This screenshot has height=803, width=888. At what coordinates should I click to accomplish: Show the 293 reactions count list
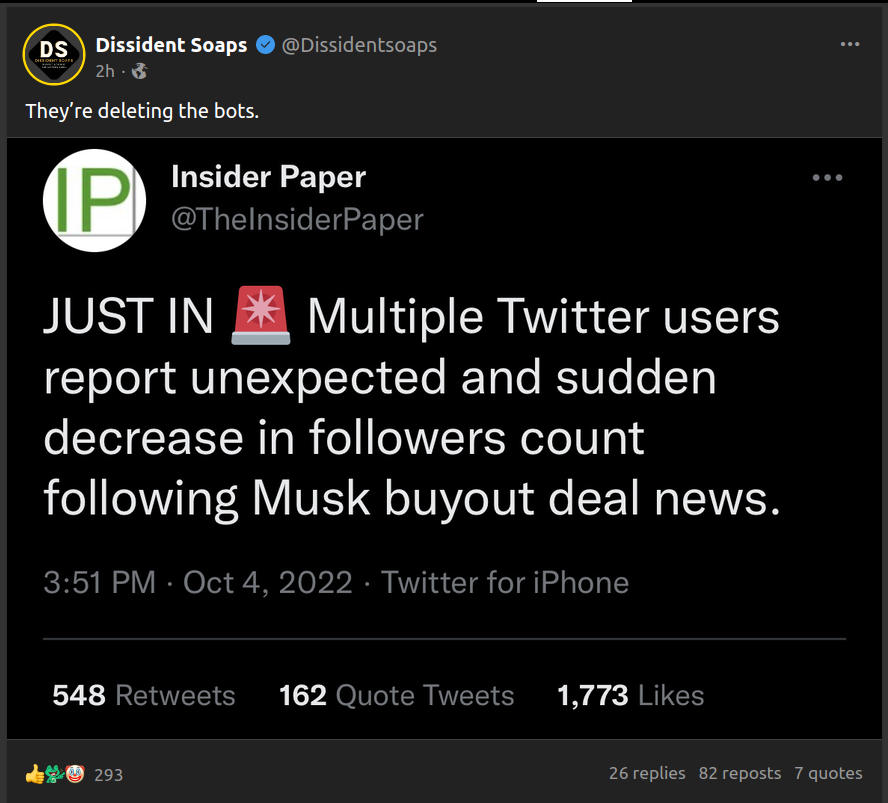pos(108,774)
